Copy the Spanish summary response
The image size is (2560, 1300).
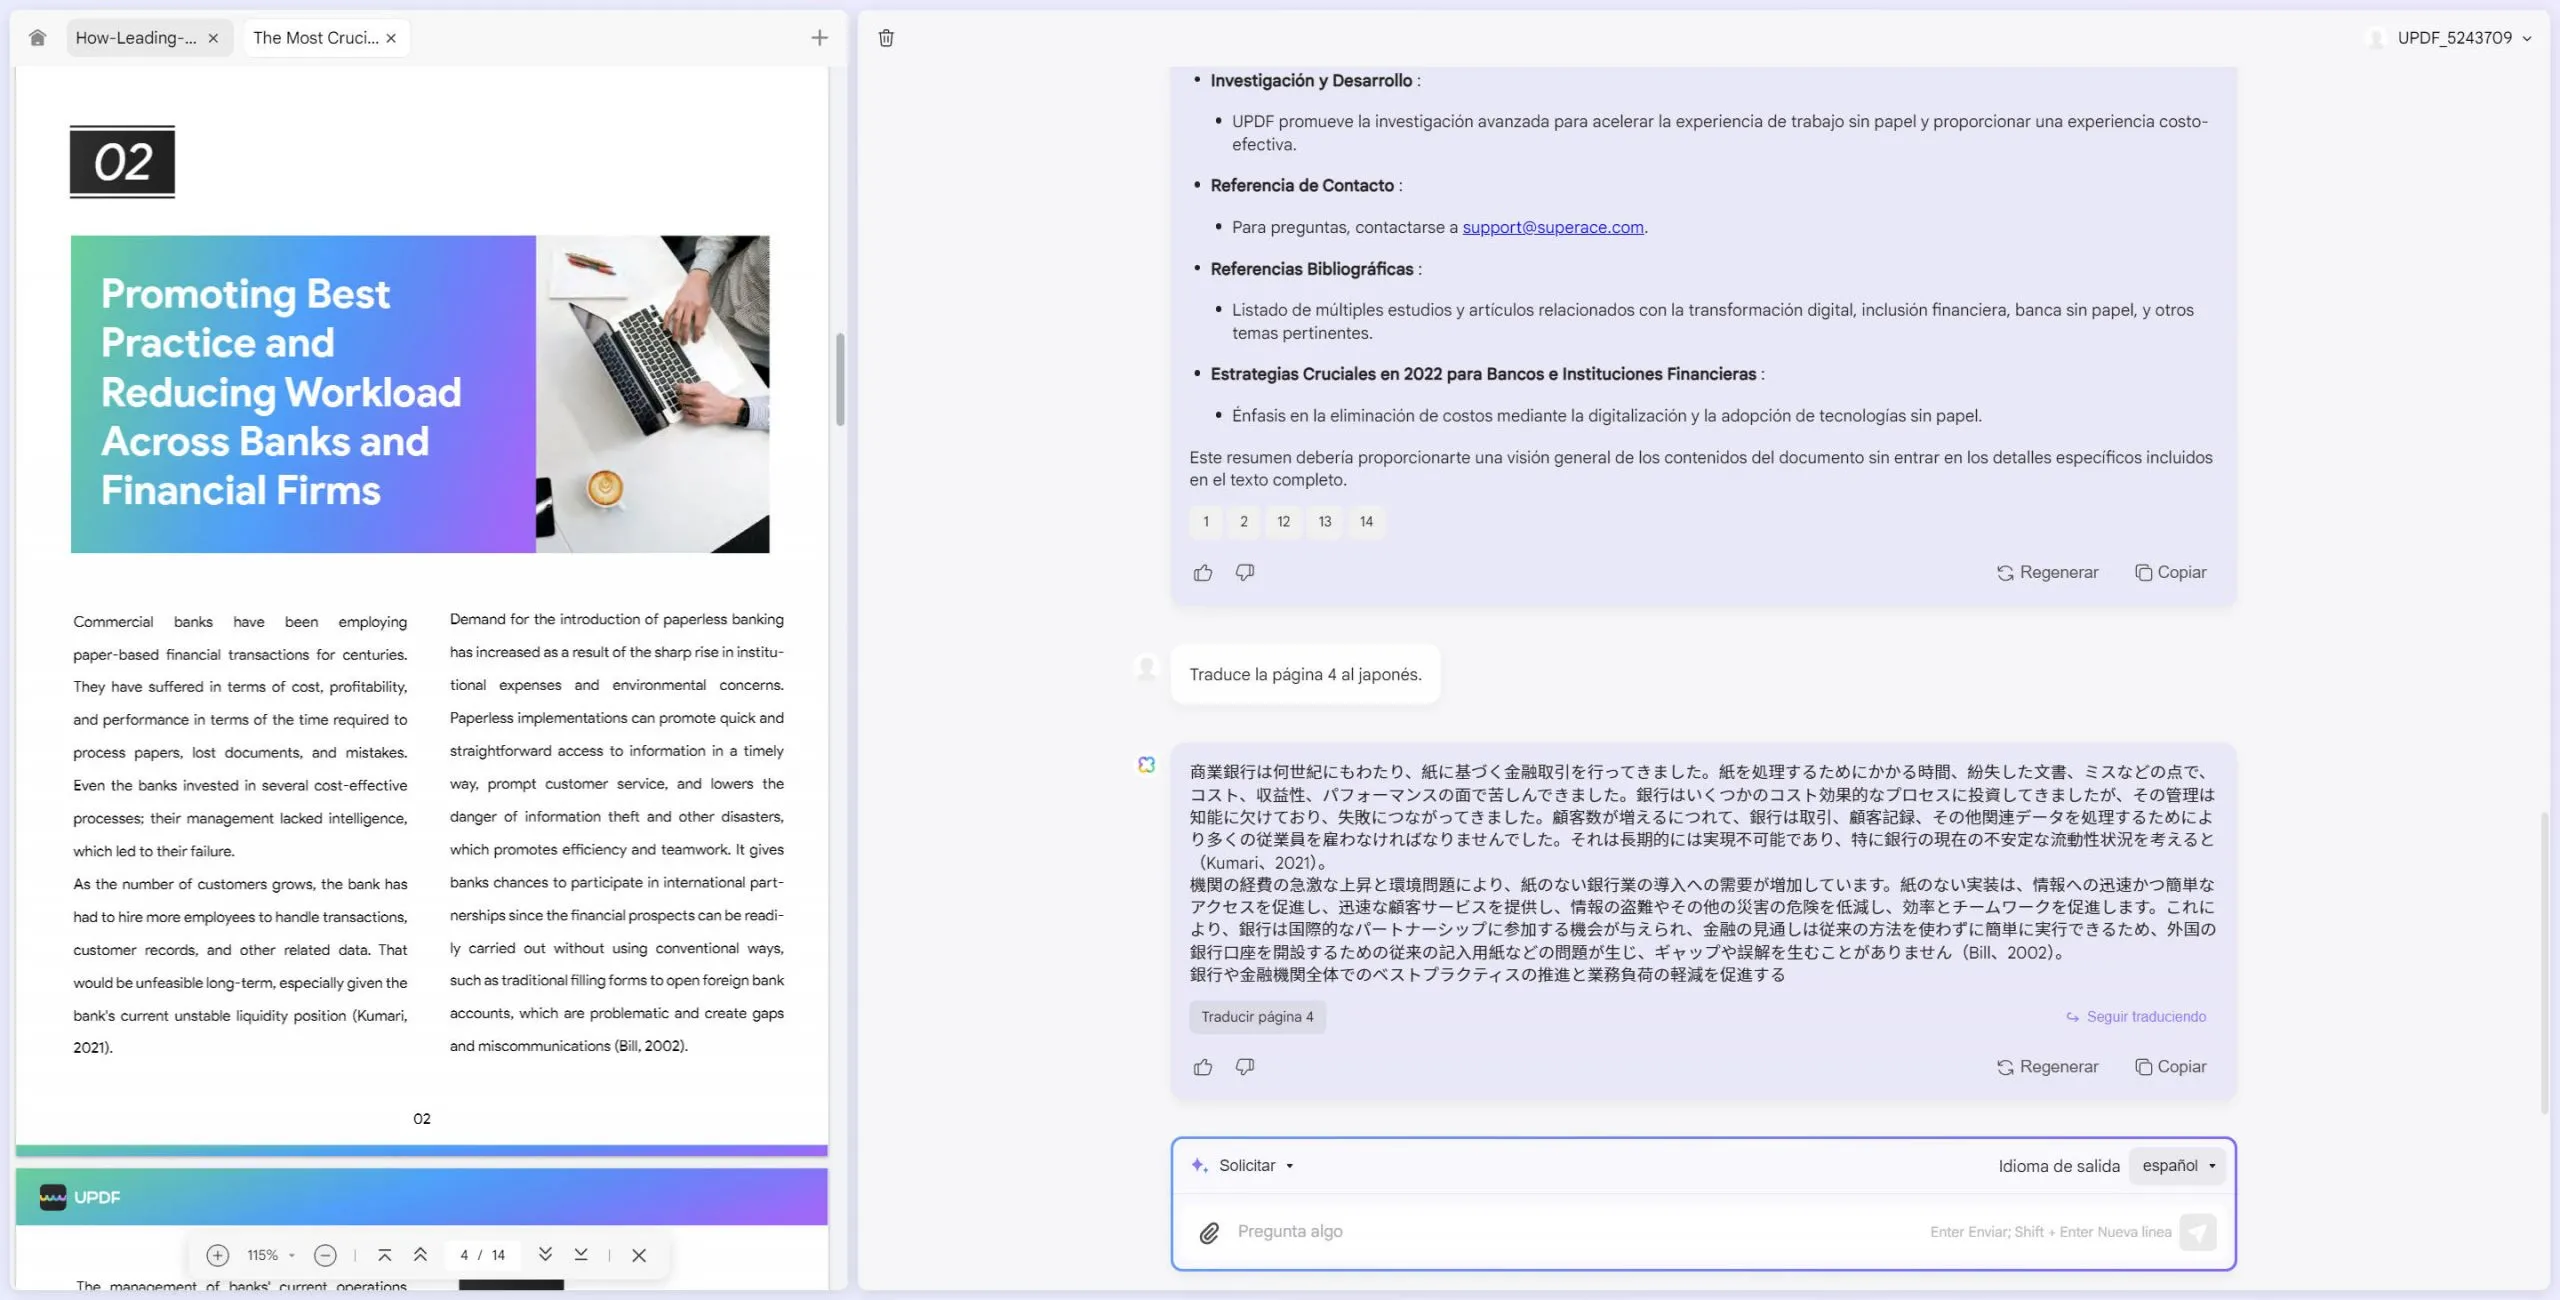tap(2170, 573)
